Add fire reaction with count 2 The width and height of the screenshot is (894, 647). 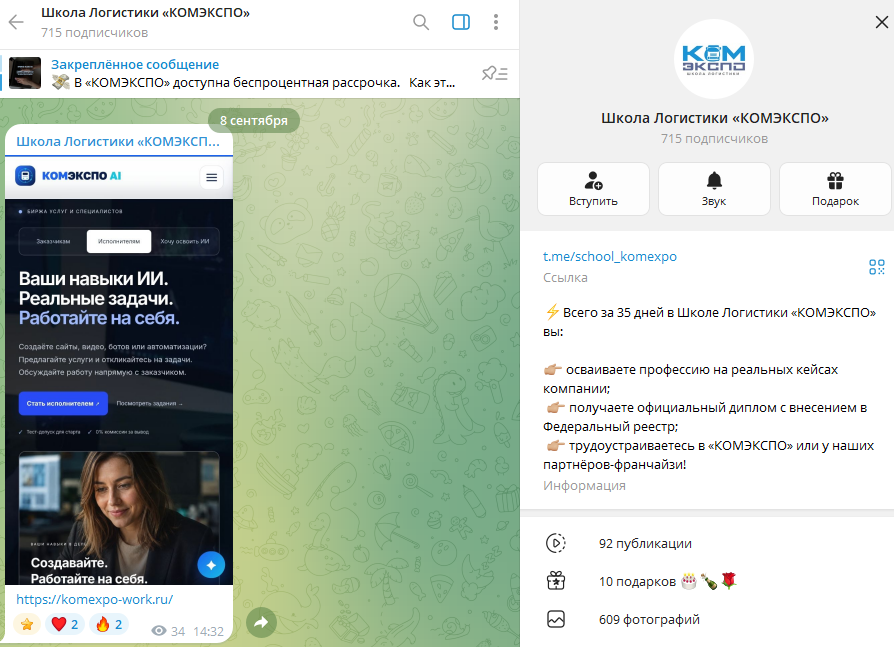pos(109,624)
